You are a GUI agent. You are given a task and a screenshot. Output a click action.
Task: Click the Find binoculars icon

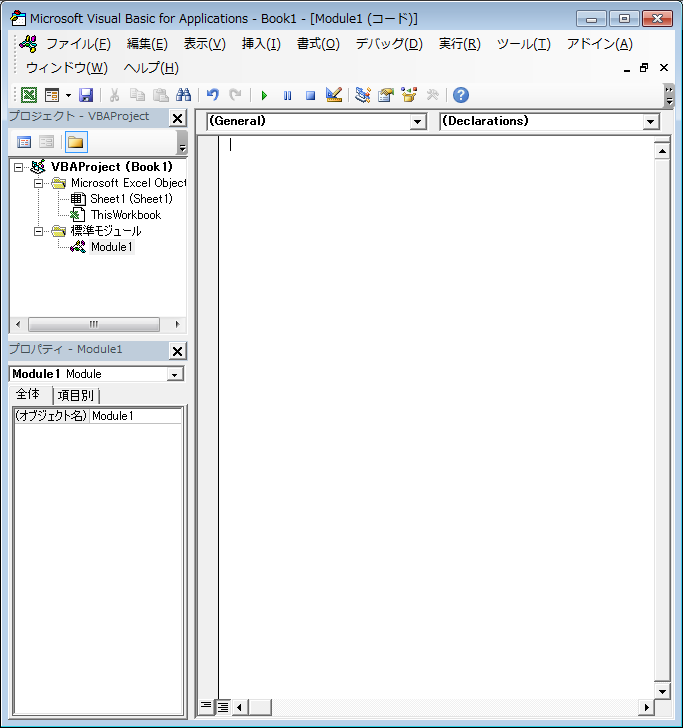(183, 95)
